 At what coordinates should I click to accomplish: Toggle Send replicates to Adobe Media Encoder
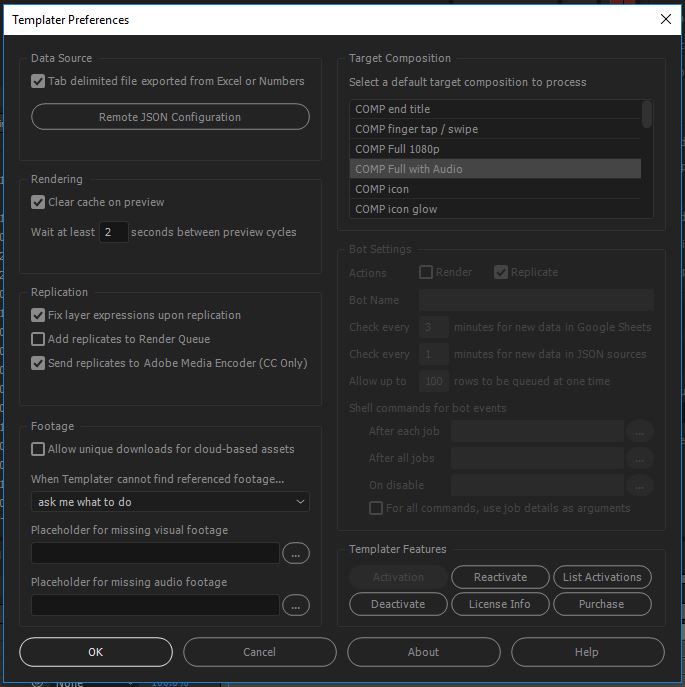[x=39, y=363]
